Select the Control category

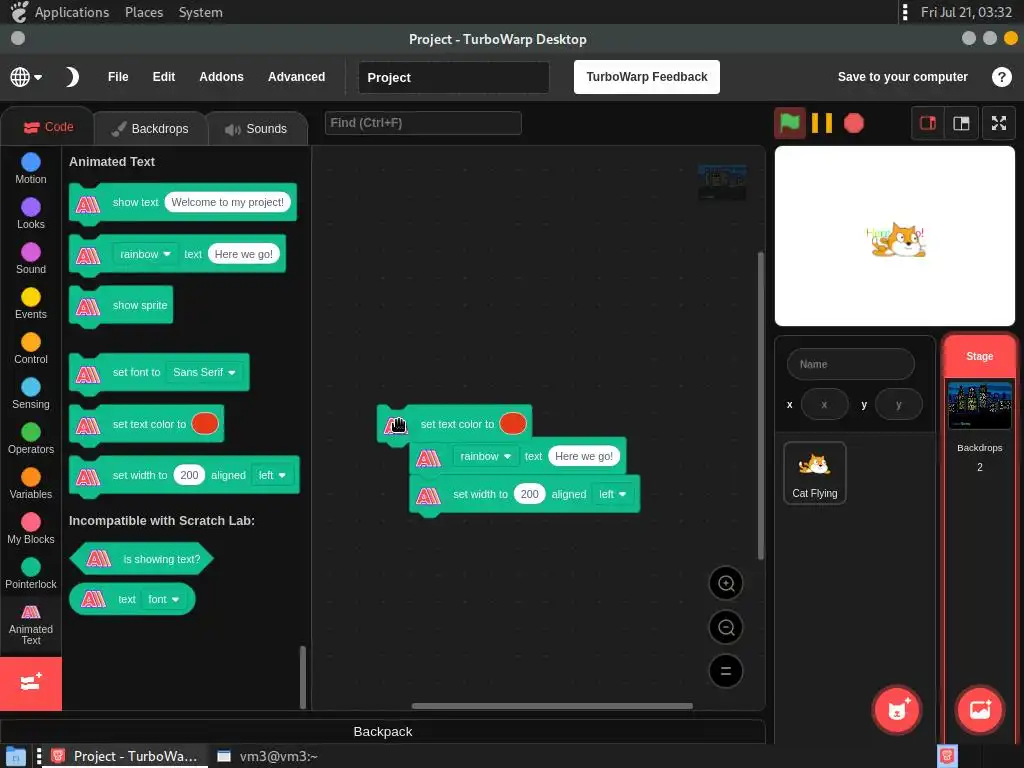coord(31,349)
